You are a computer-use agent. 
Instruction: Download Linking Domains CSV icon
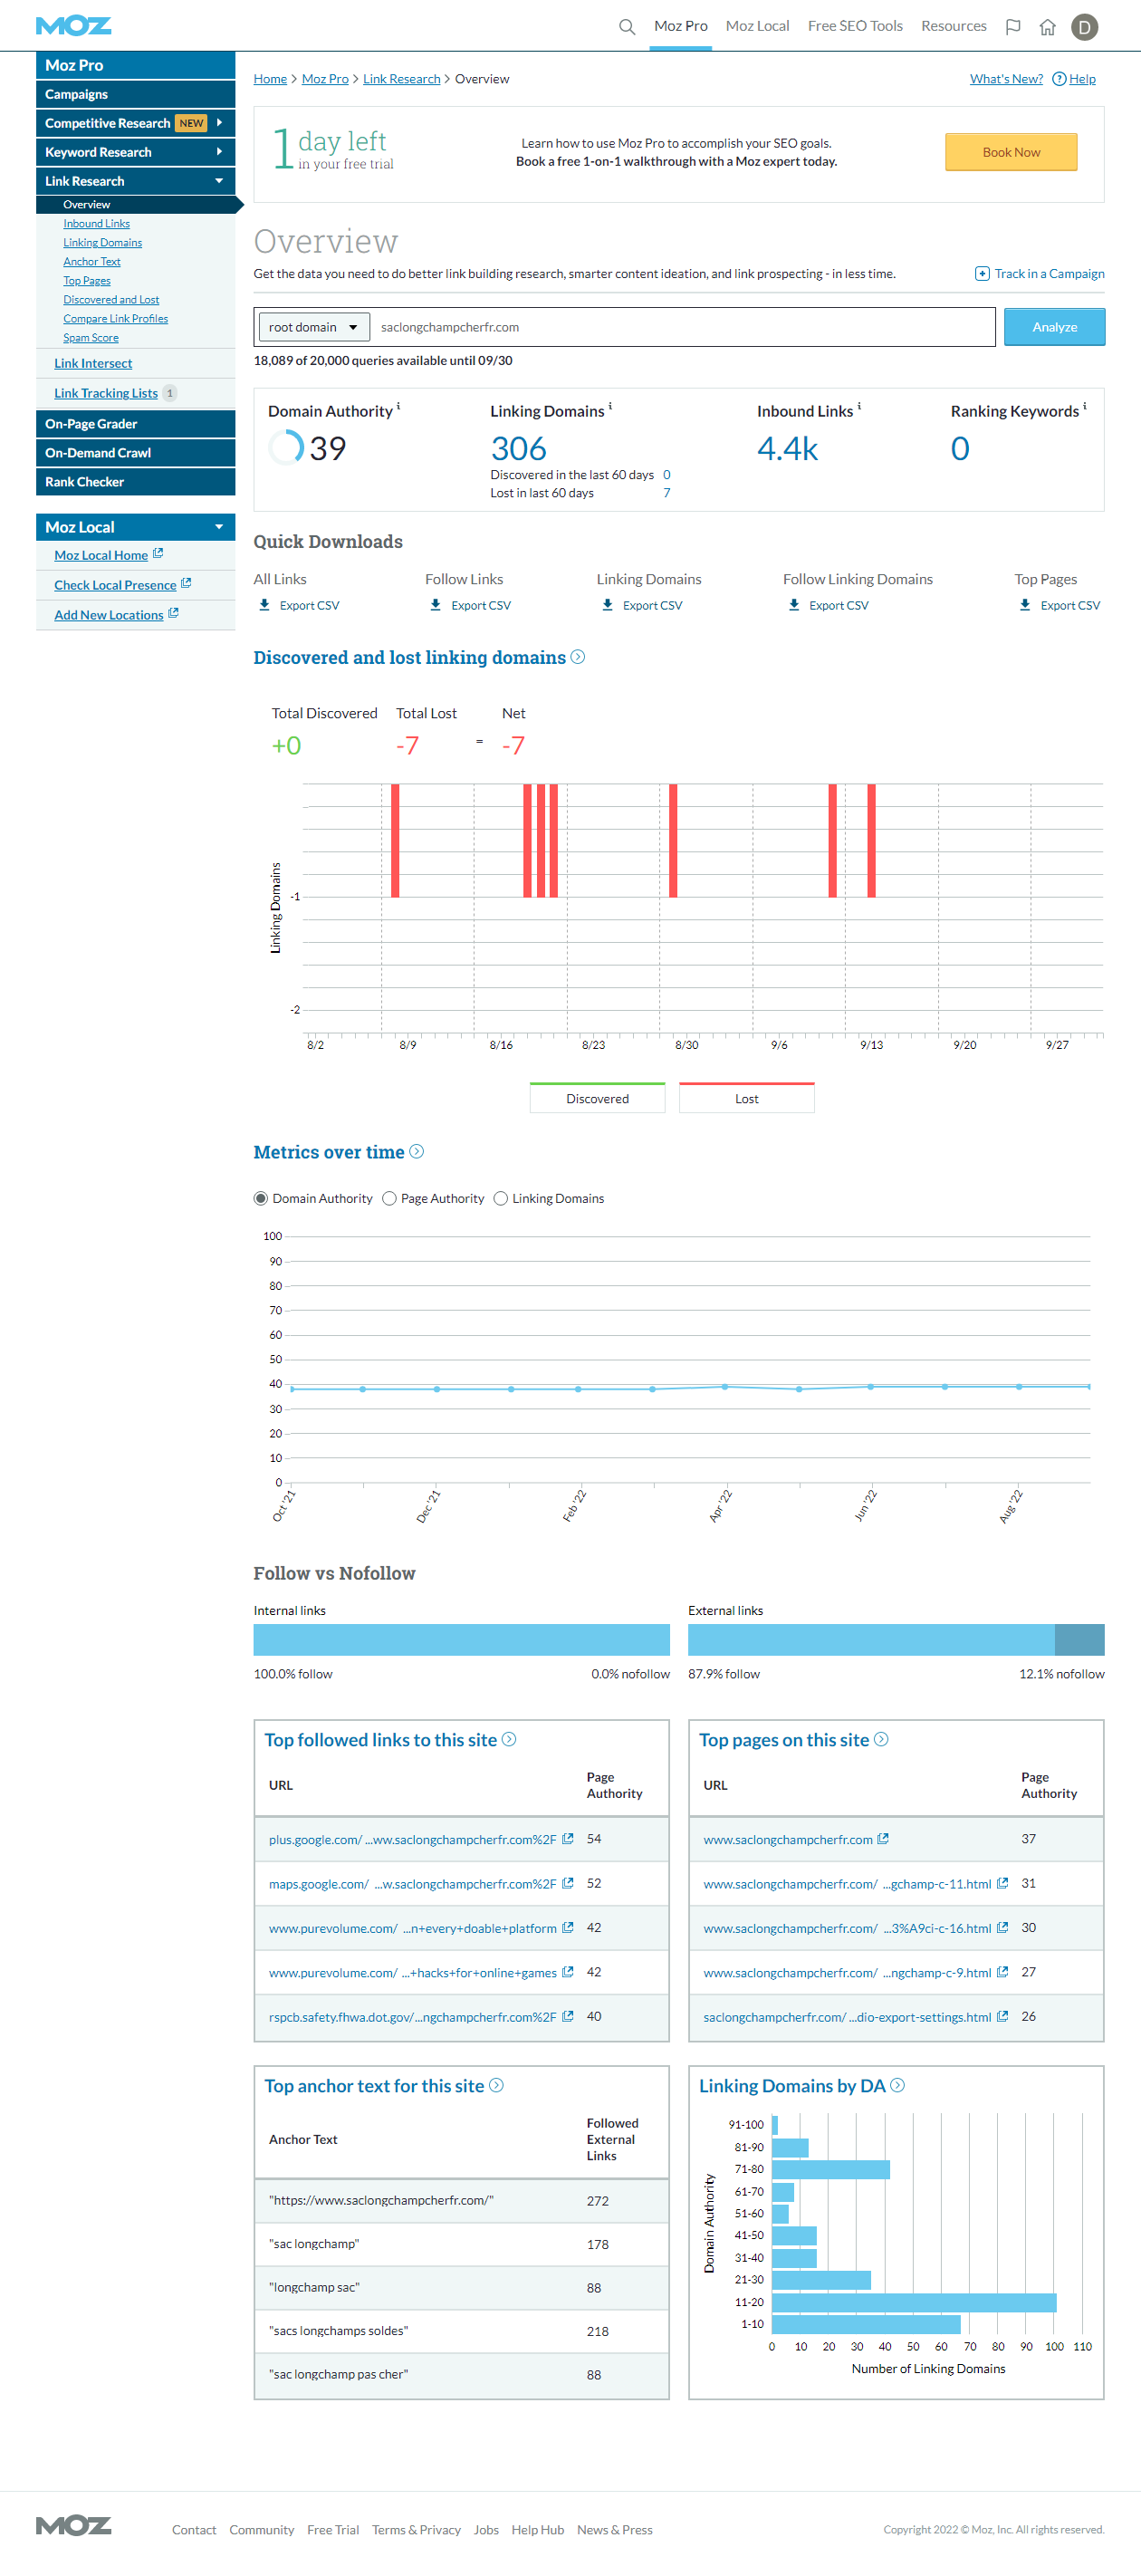point(608,605)
